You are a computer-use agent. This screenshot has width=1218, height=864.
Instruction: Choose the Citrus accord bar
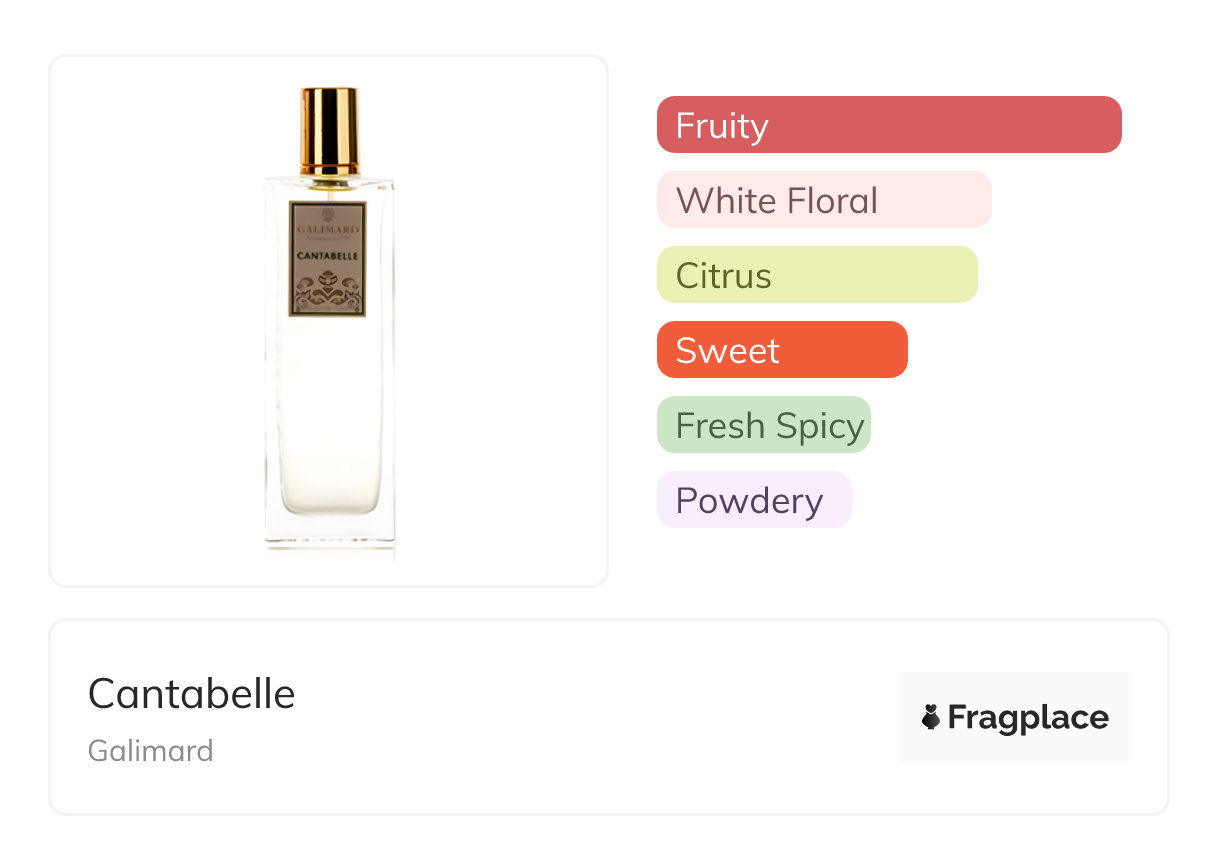pos(816,275)
